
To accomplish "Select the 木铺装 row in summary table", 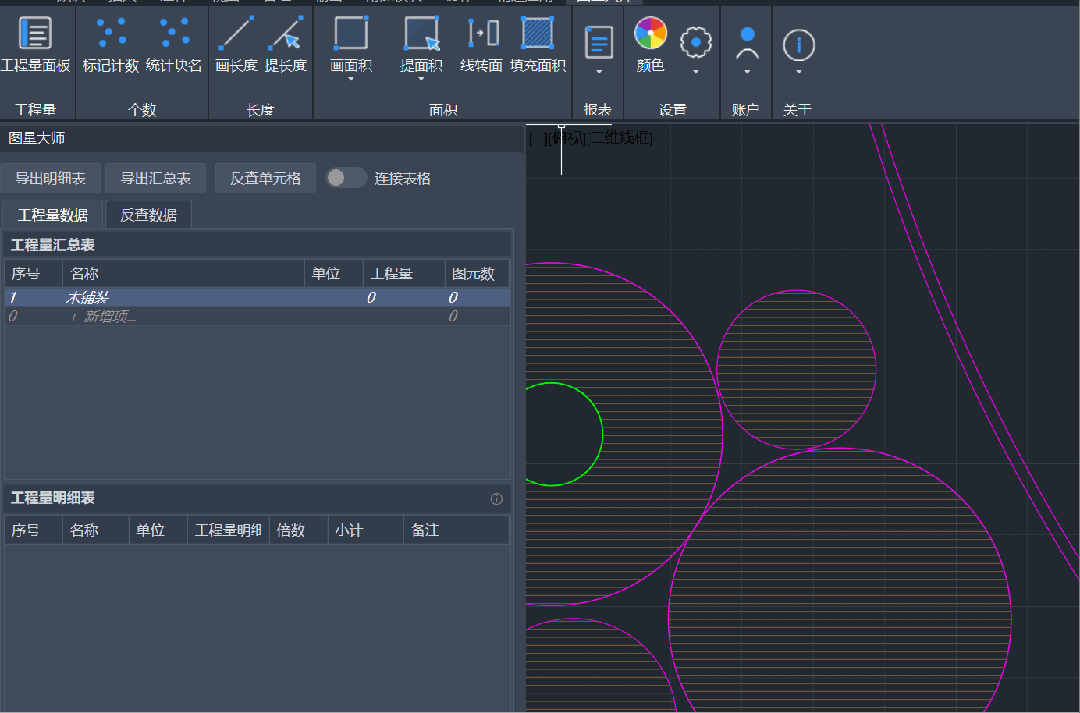I will (257, 298).
